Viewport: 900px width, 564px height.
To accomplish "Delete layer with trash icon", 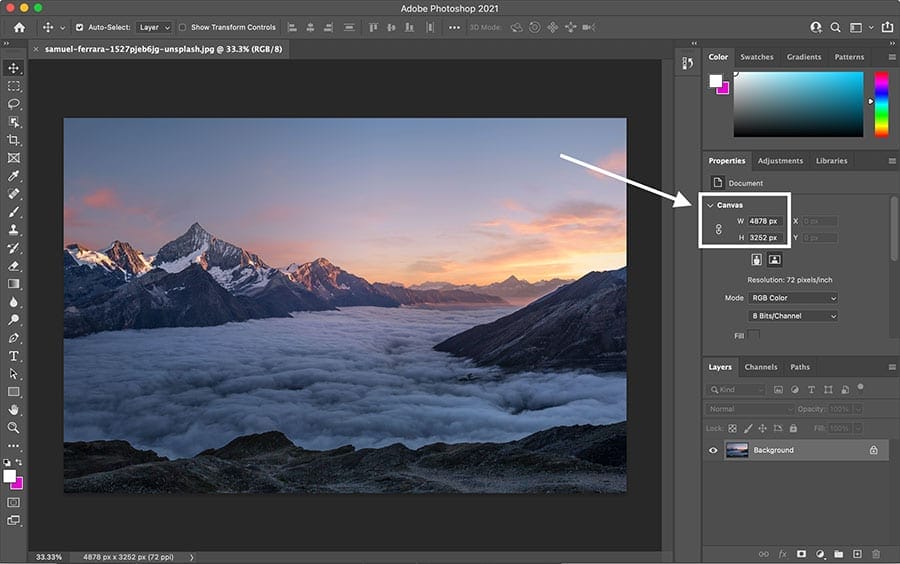I will coord(876,553).
